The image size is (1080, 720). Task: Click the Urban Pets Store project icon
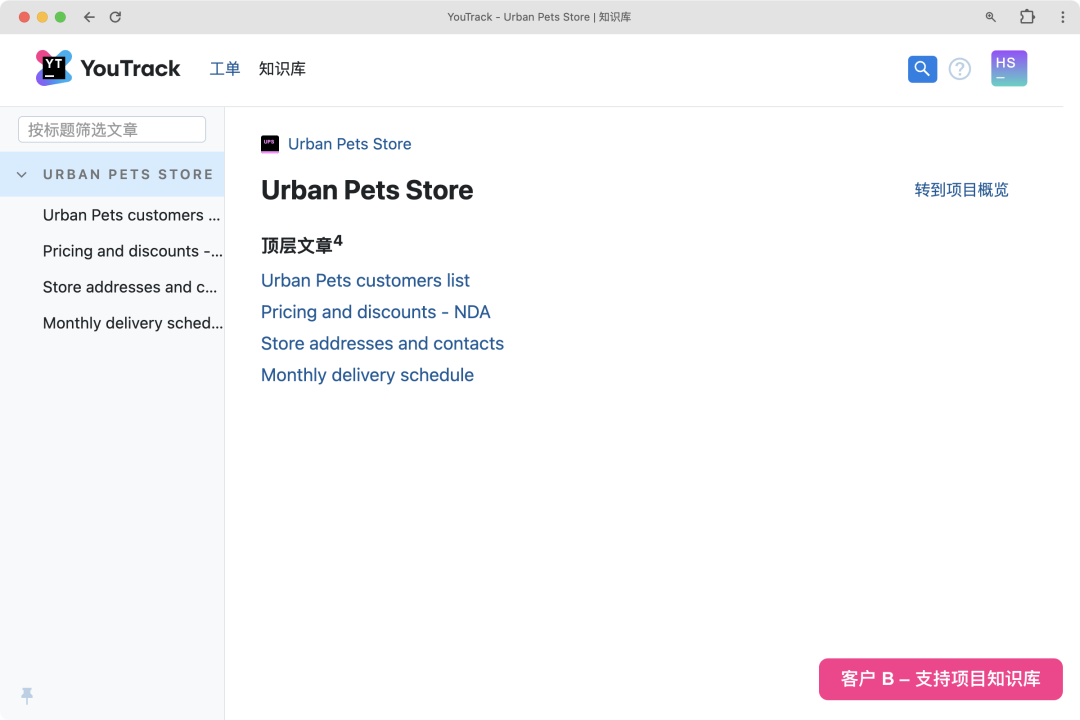pyautogui.click(x=270, y=144)
